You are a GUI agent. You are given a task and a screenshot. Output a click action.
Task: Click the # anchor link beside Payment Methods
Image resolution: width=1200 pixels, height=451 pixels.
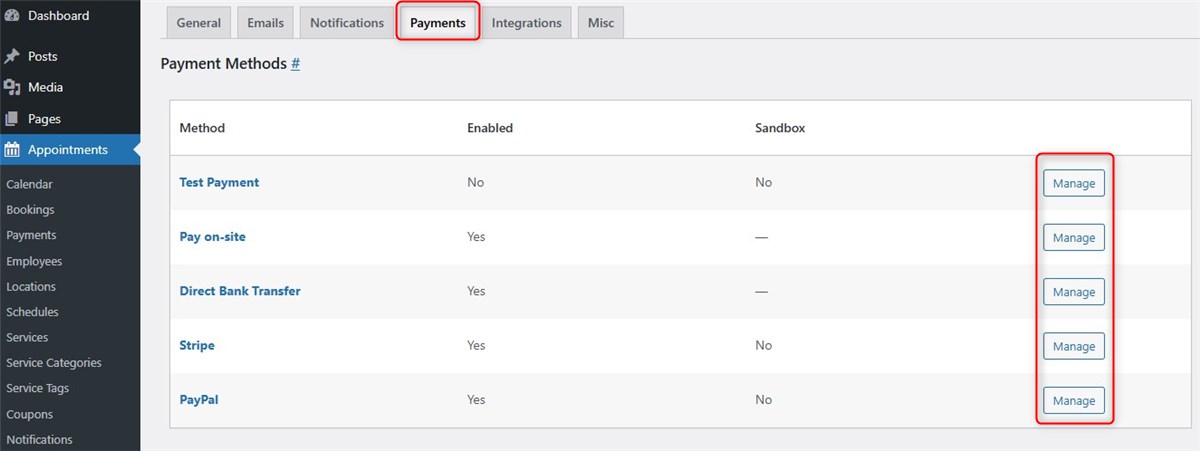point(295,64)
